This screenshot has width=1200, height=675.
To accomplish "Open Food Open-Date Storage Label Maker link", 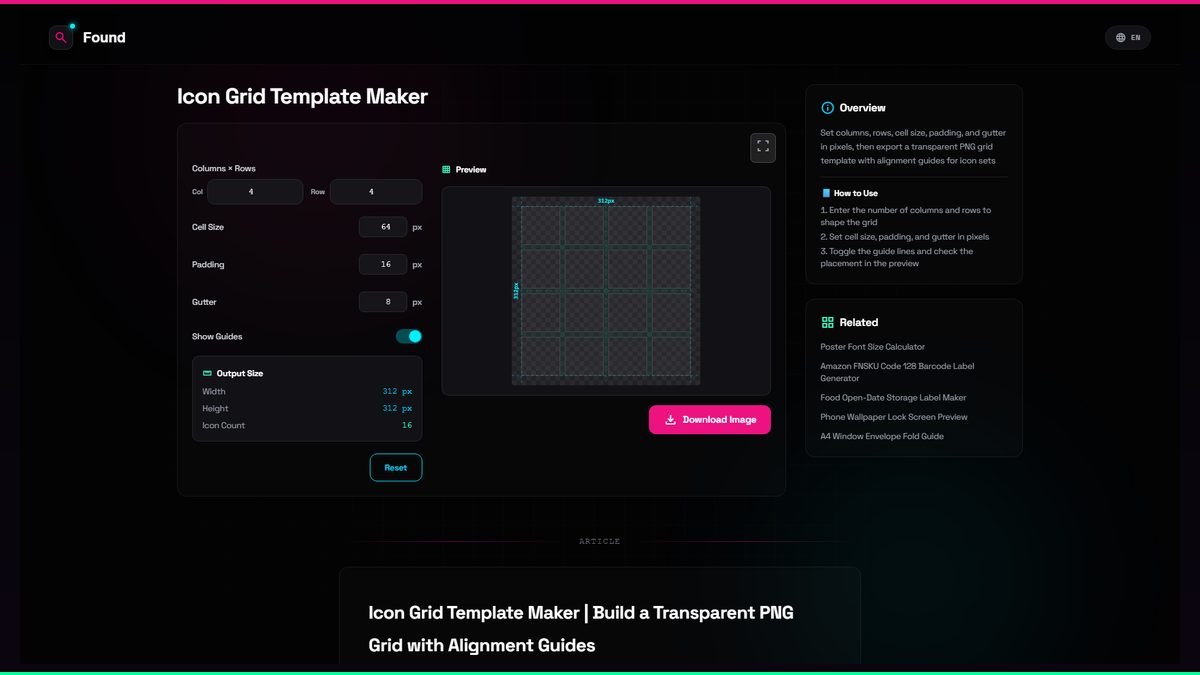I will (893, 398).
